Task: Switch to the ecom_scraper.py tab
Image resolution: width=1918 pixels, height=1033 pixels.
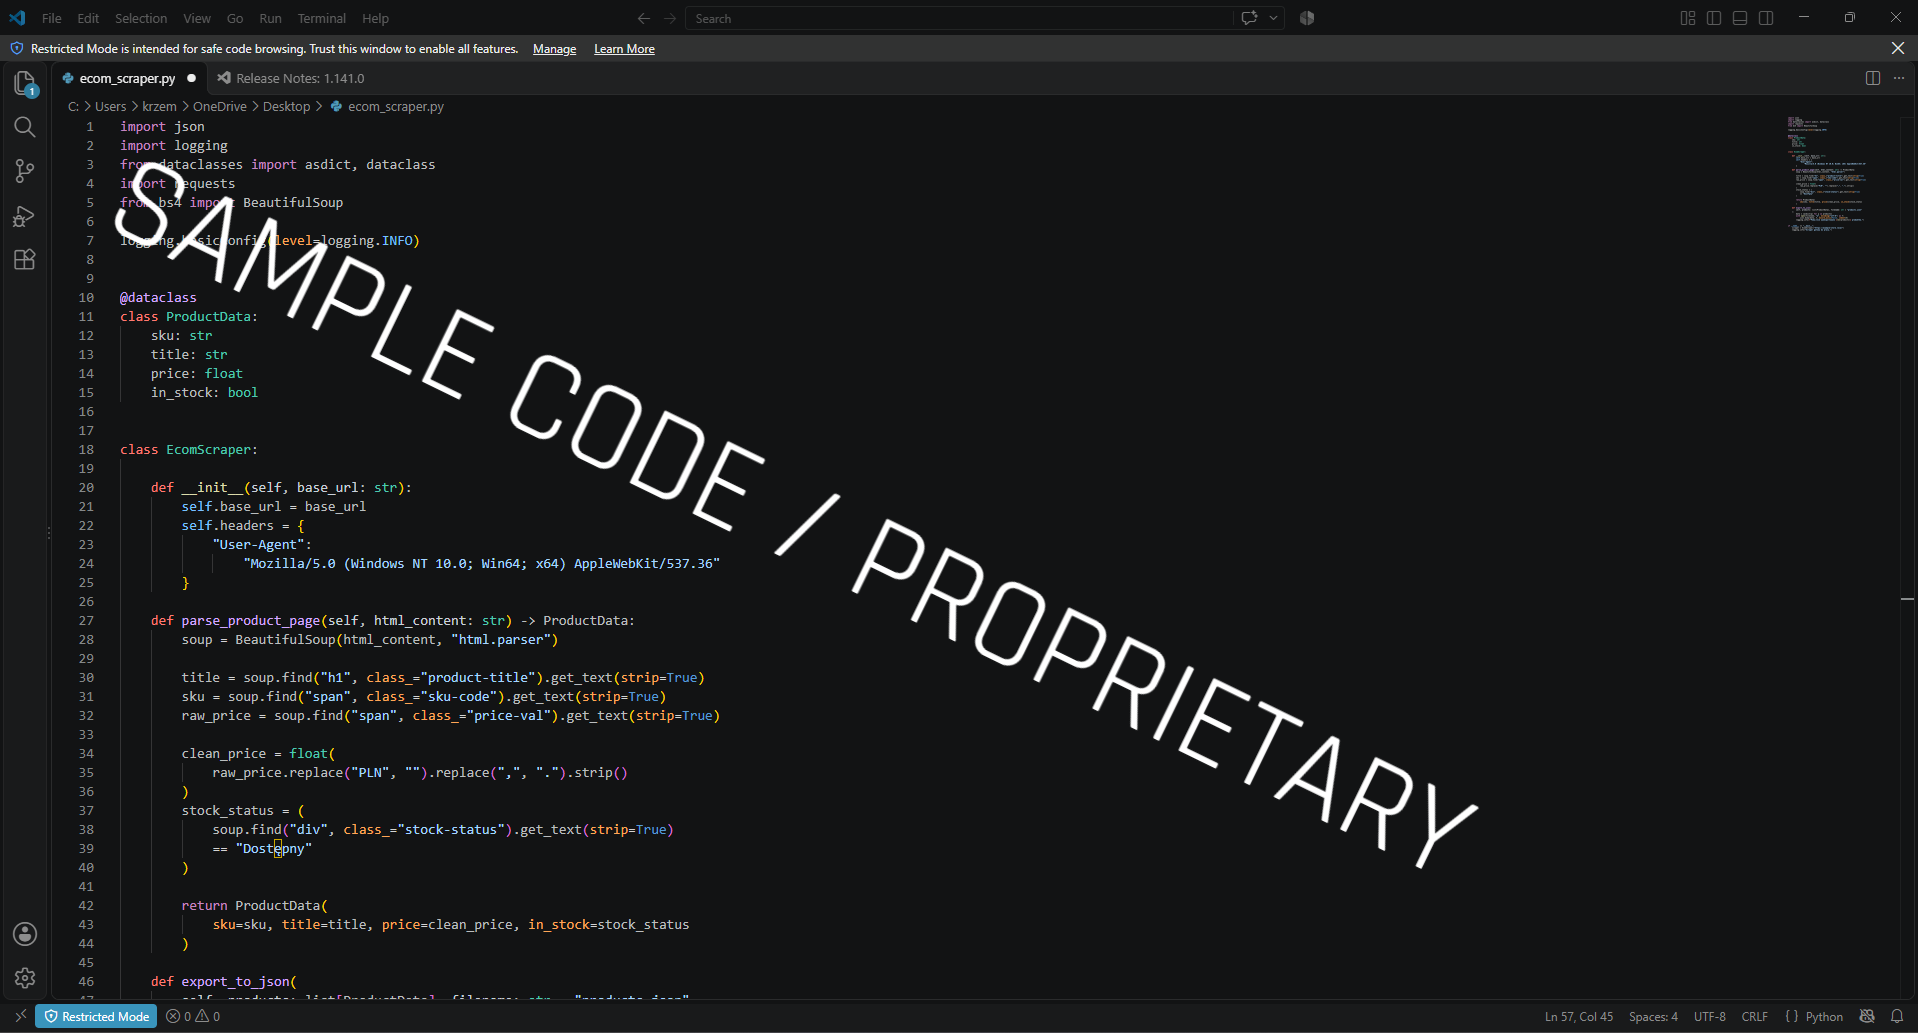Action: tap(127, 78)
